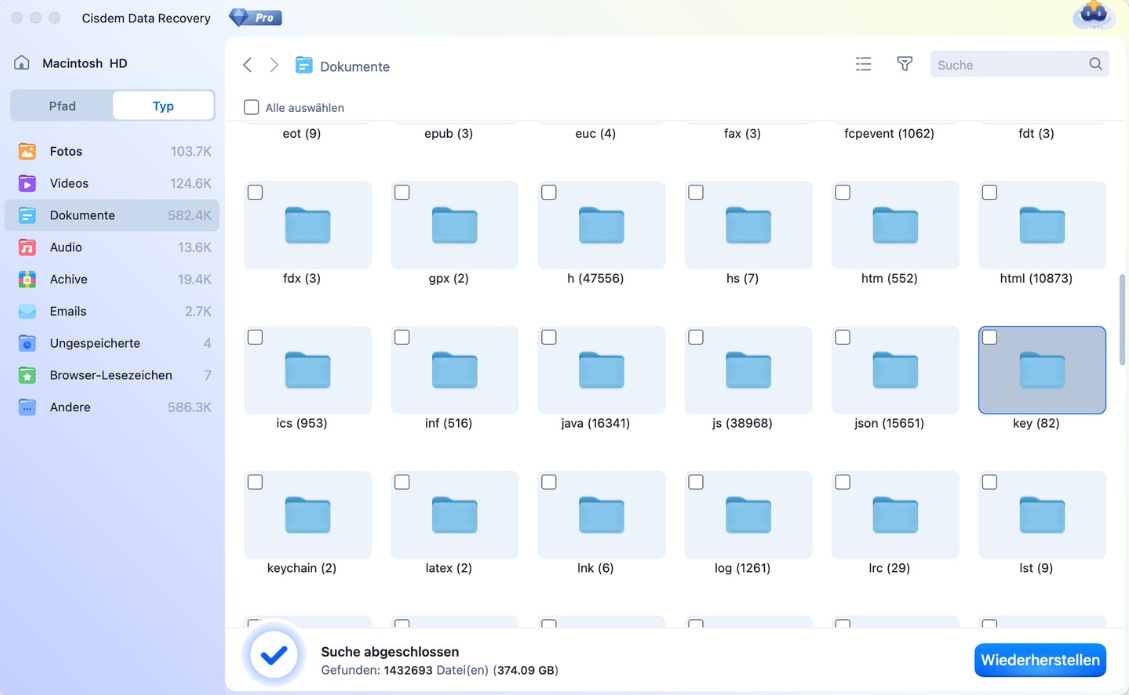Go back with the left chevron
Image resolution: width=1129 pixels, height=695 pixels.
(x=248, y=65)
